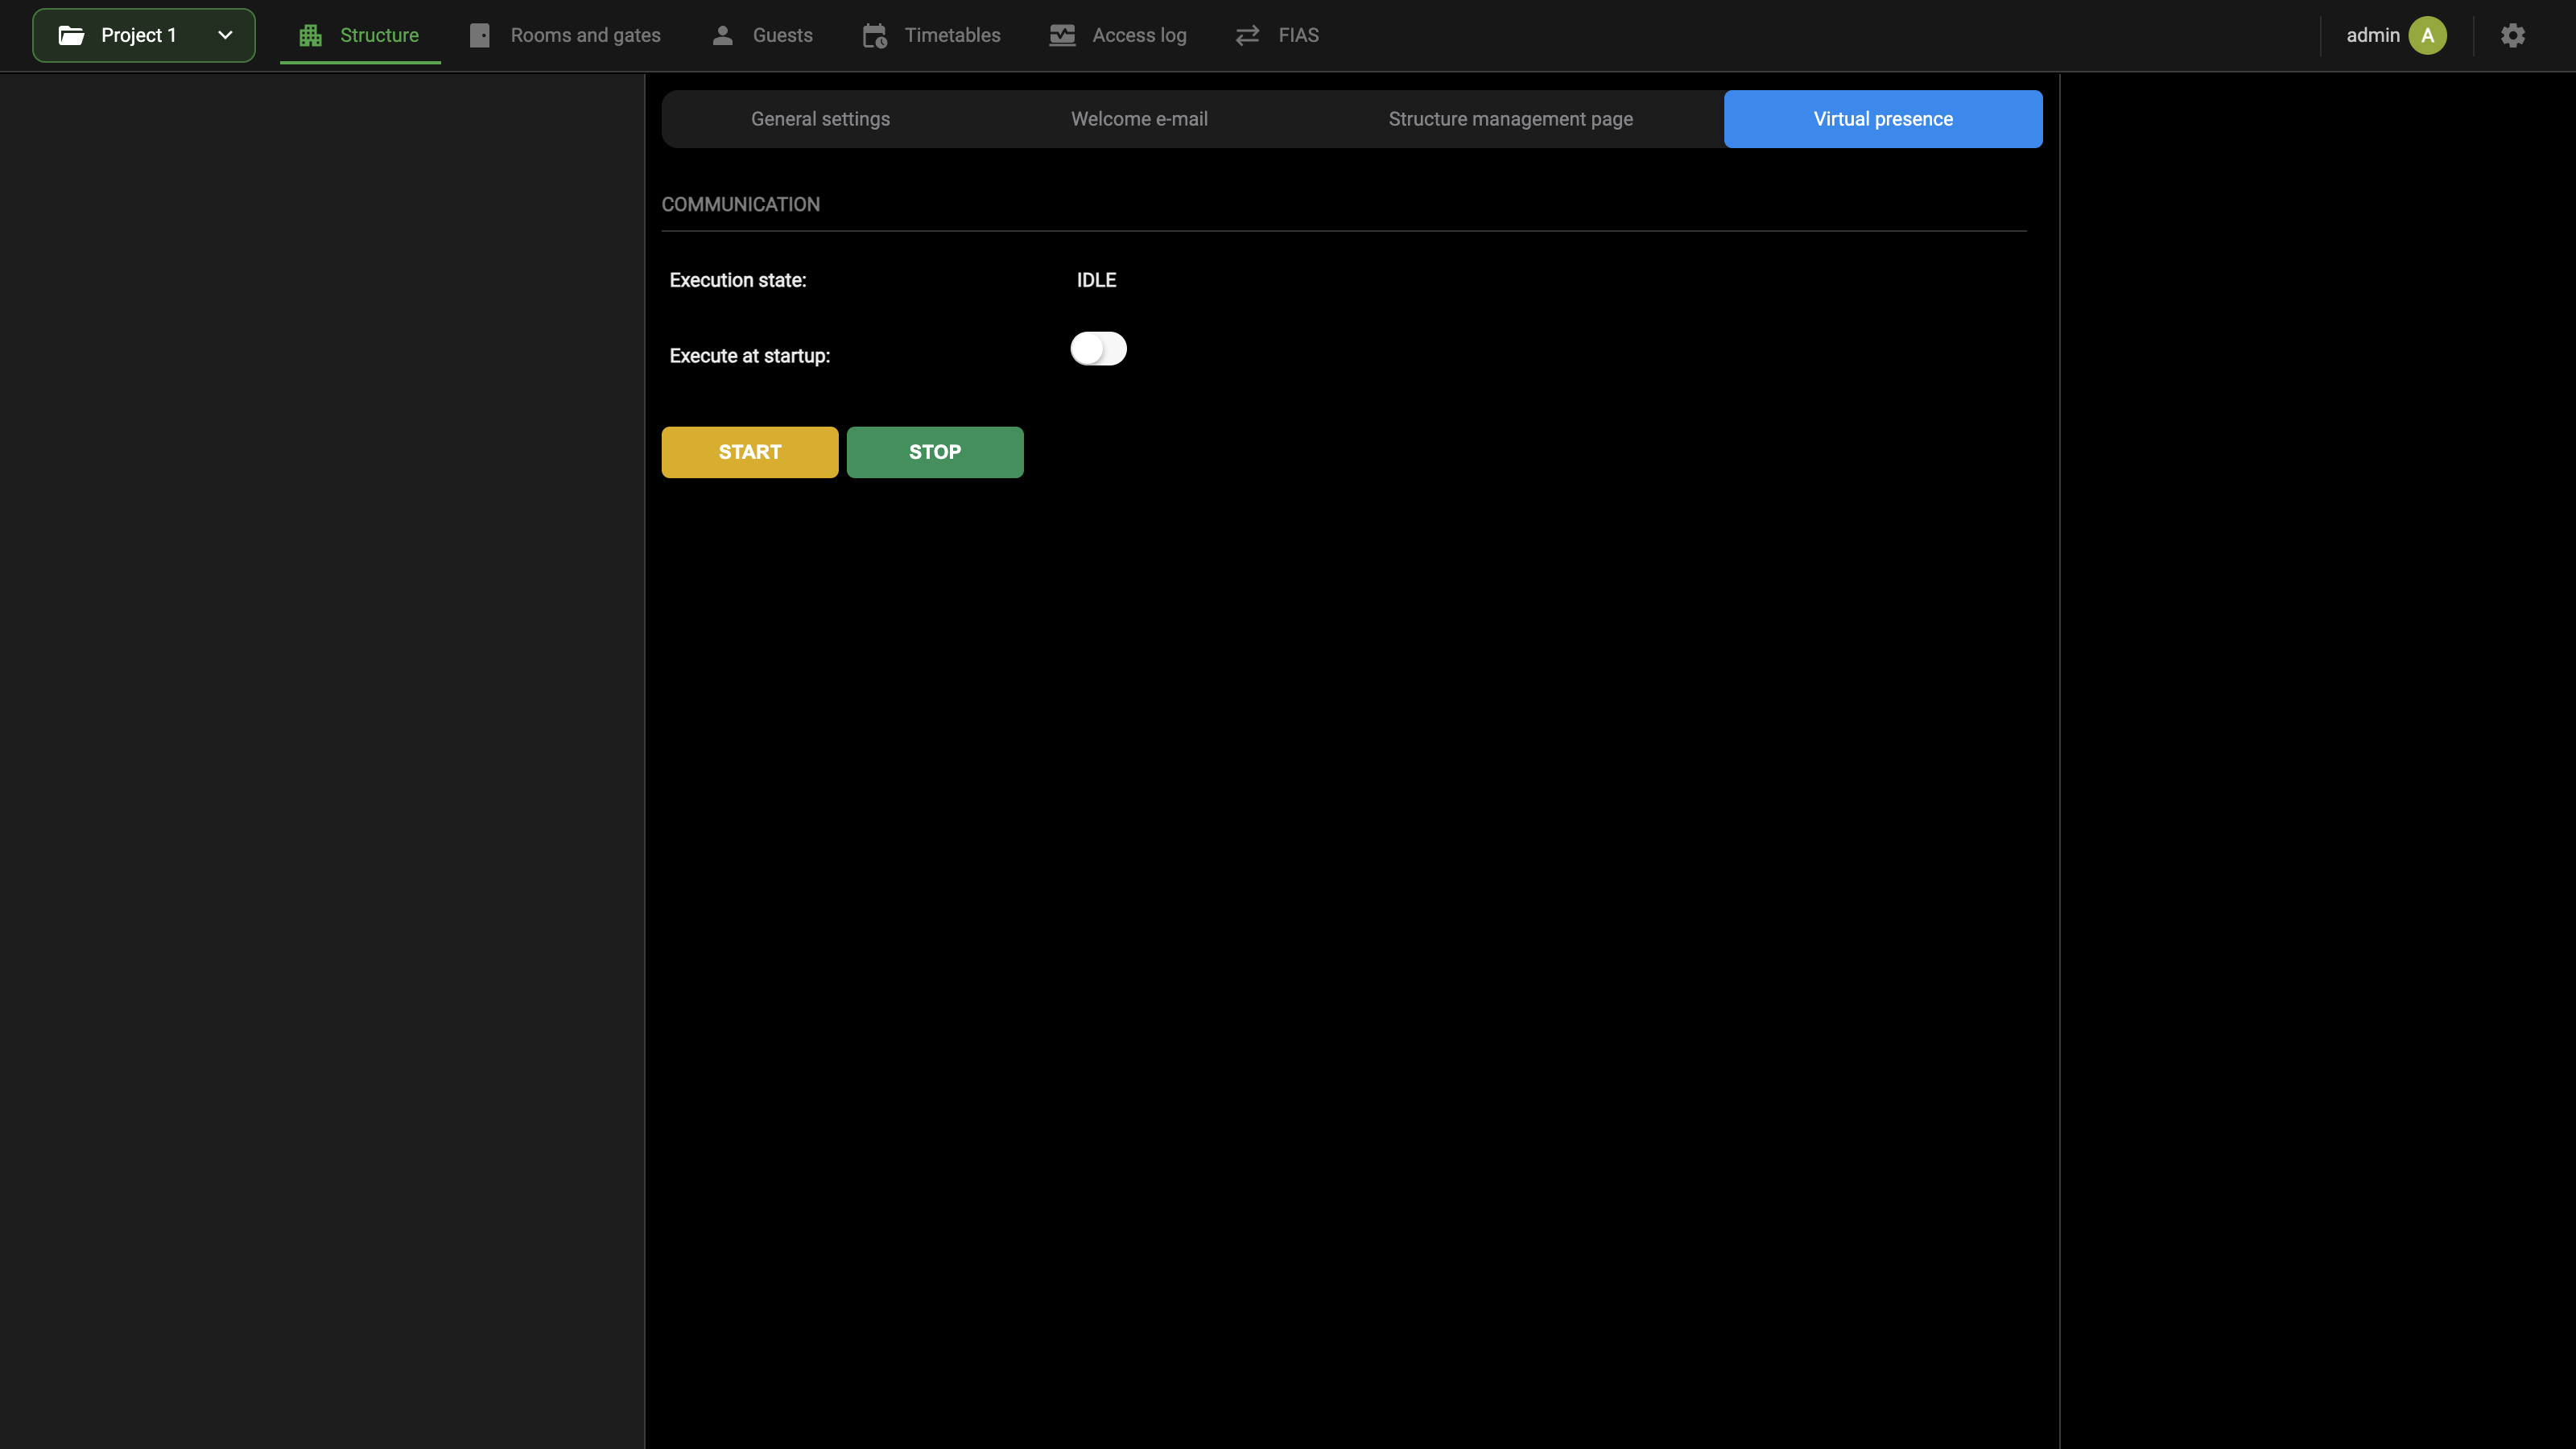Select the Virtual presence tab
This screenshot has height=1449, width=2576.
[x=1883, y=119]
